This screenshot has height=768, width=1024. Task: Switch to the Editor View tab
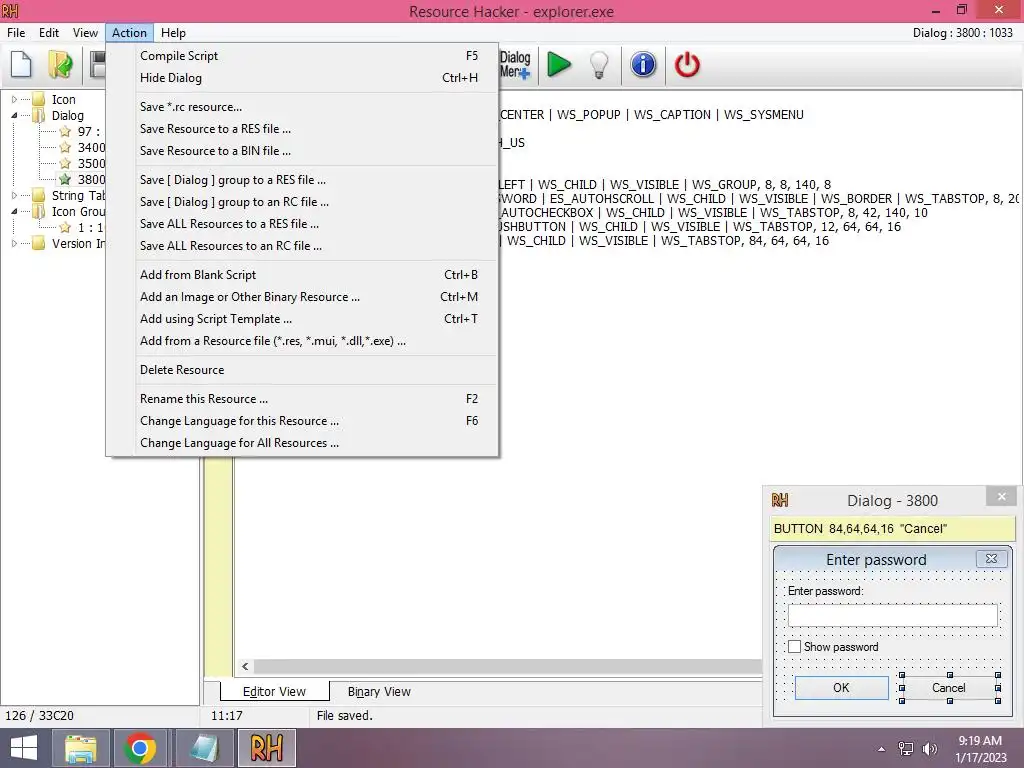[x=274, y=692]
